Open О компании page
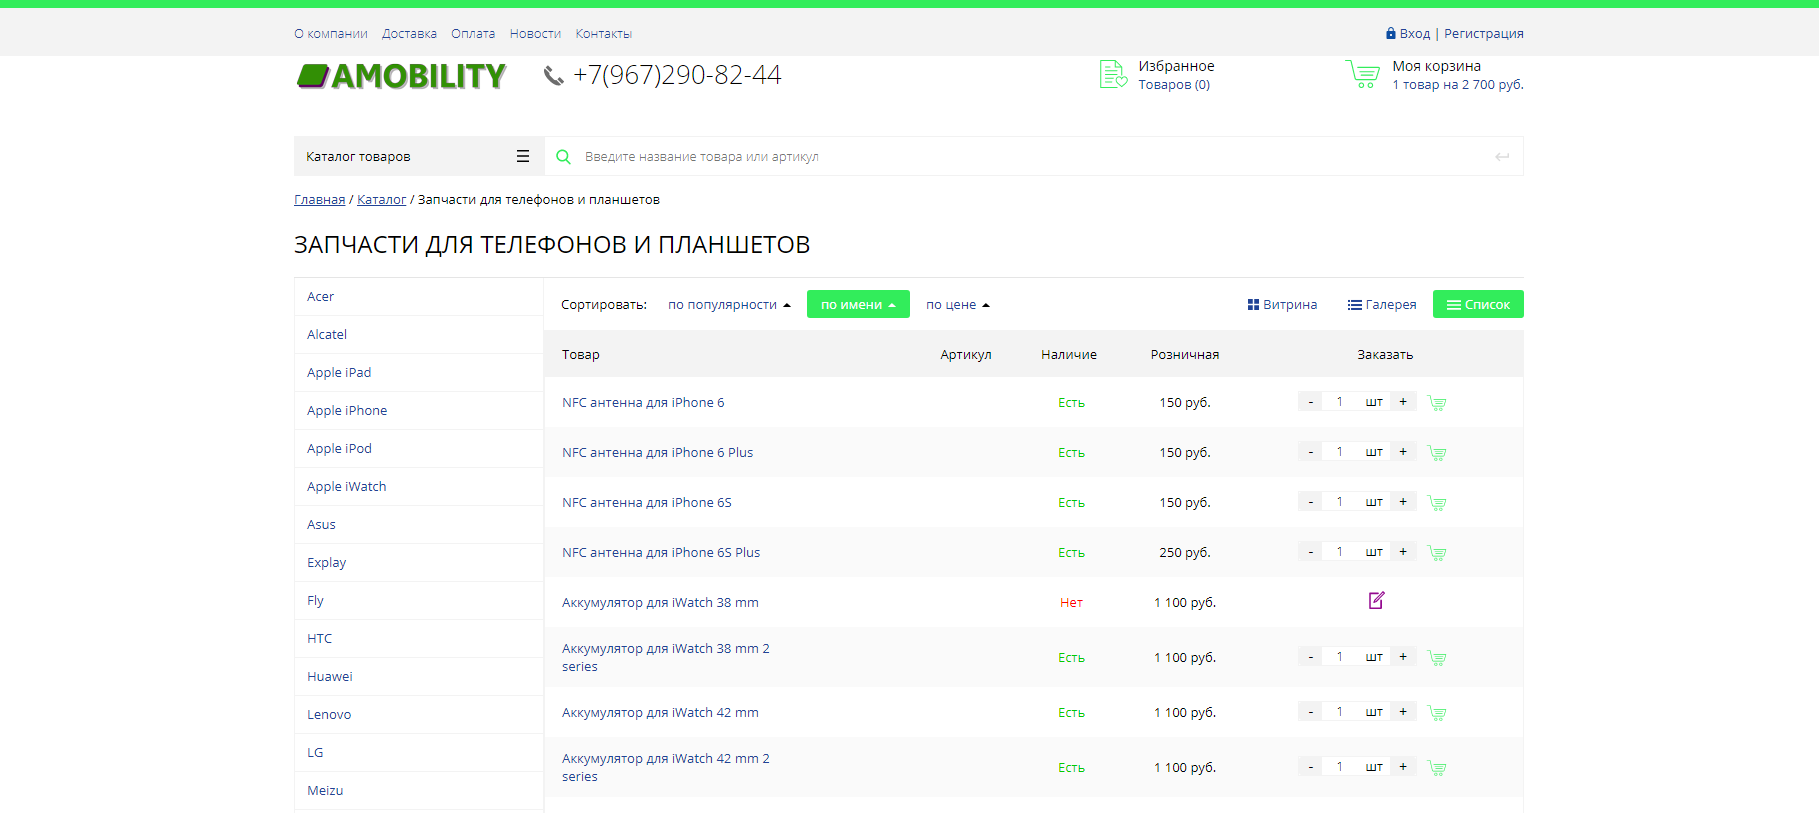This screenshot has height=813, width=1819. (x=331, y=34)
